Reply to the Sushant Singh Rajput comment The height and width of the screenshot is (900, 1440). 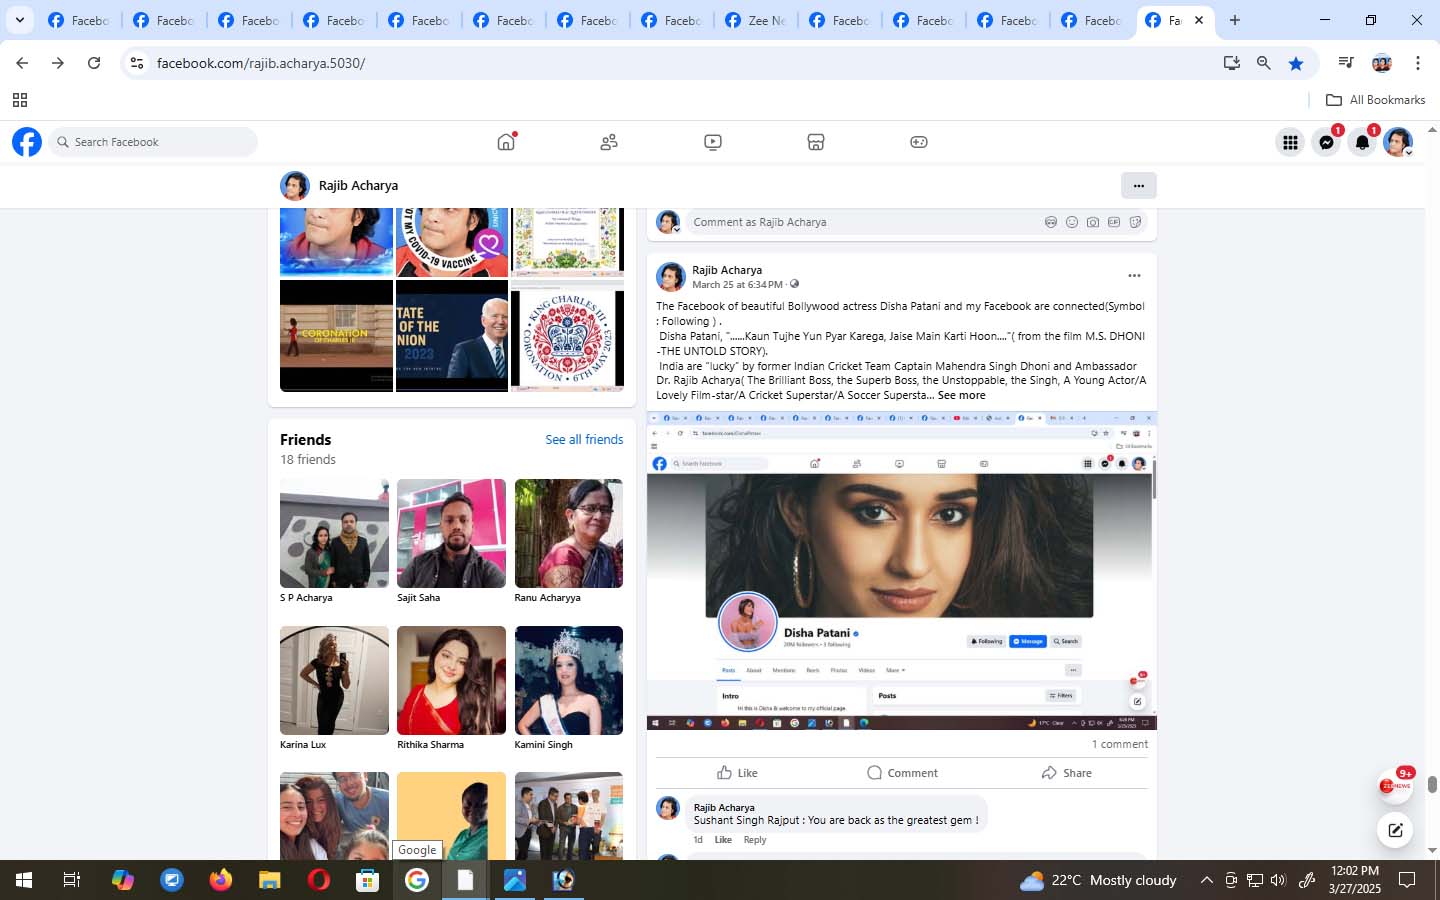tap(755, 840)
